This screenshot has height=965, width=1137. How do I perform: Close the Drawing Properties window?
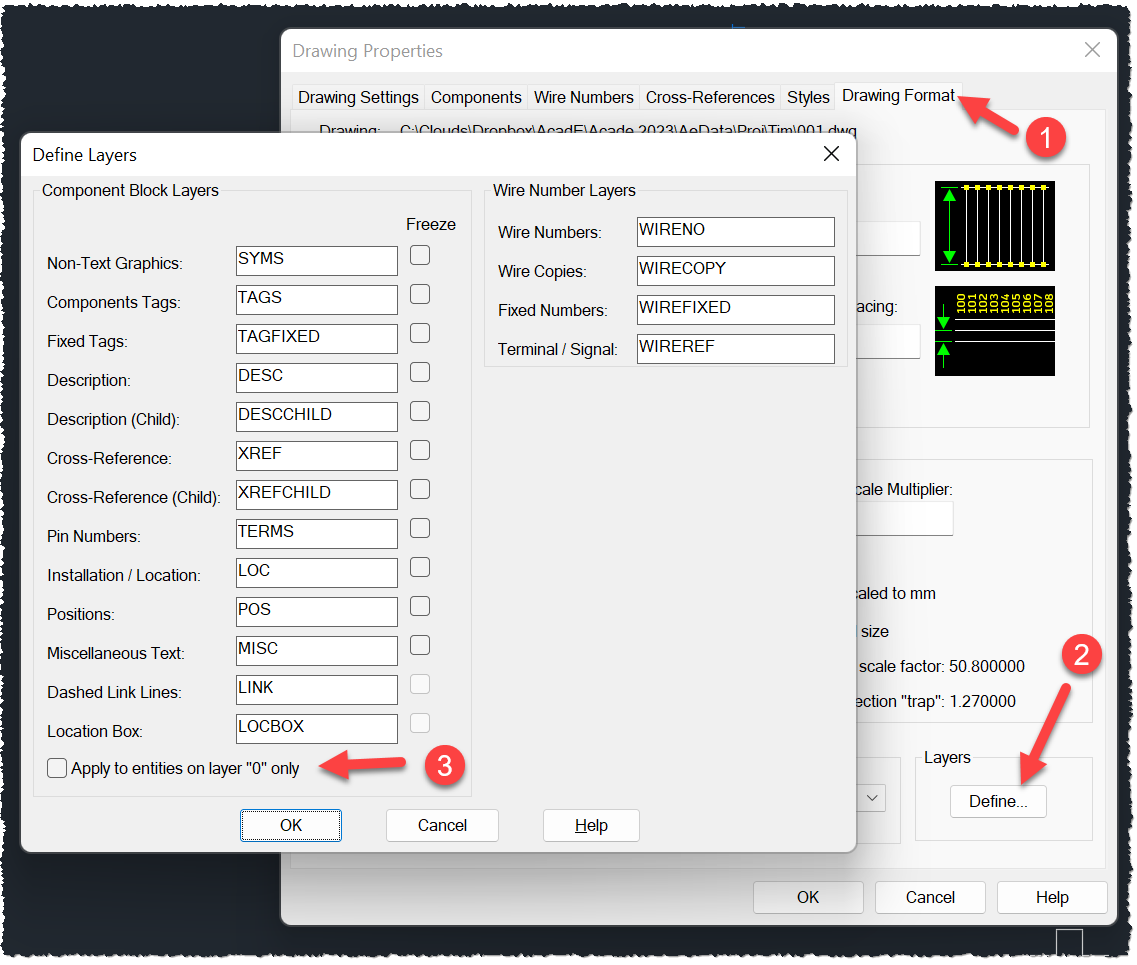click(x=1091, y=50)
